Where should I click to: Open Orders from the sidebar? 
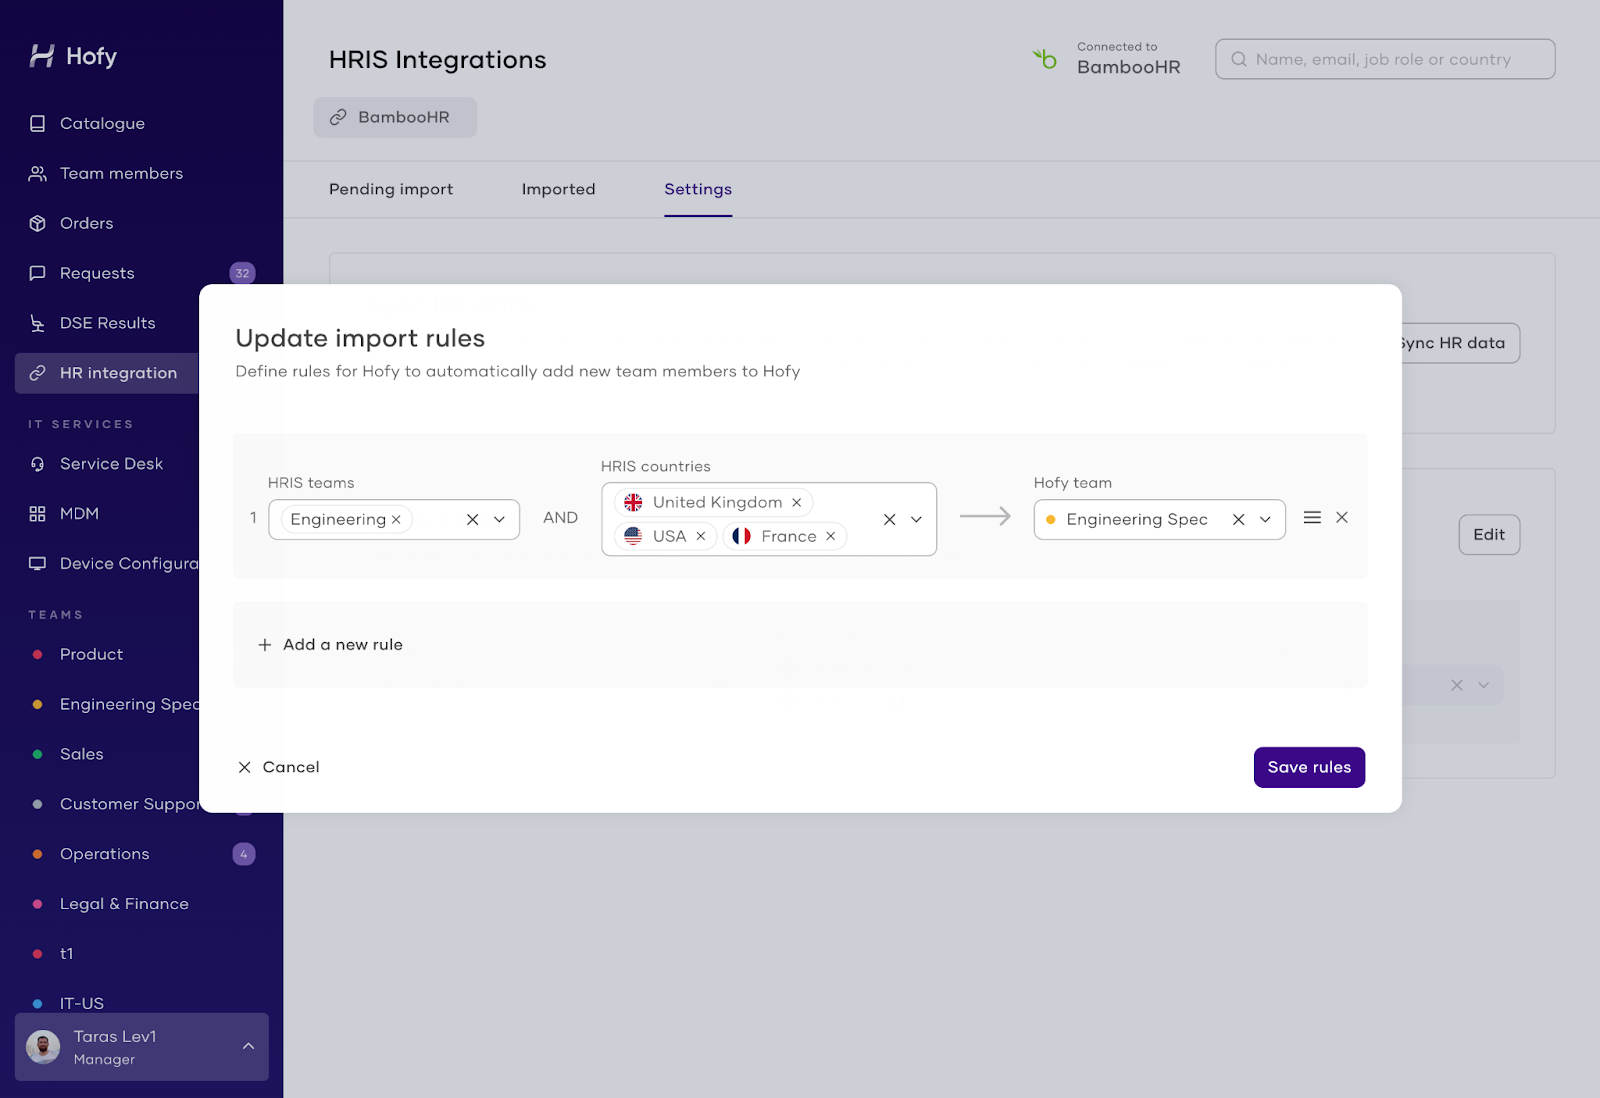point(86,223)
